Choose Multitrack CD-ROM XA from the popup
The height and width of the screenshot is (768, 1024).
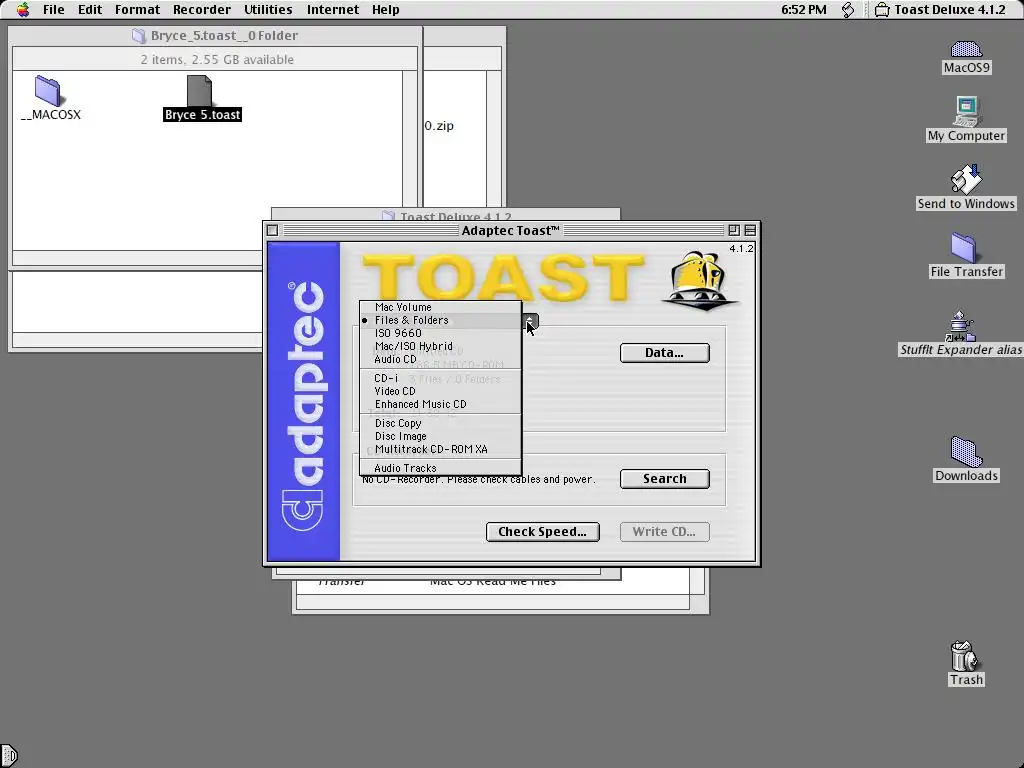pos(441,449)
